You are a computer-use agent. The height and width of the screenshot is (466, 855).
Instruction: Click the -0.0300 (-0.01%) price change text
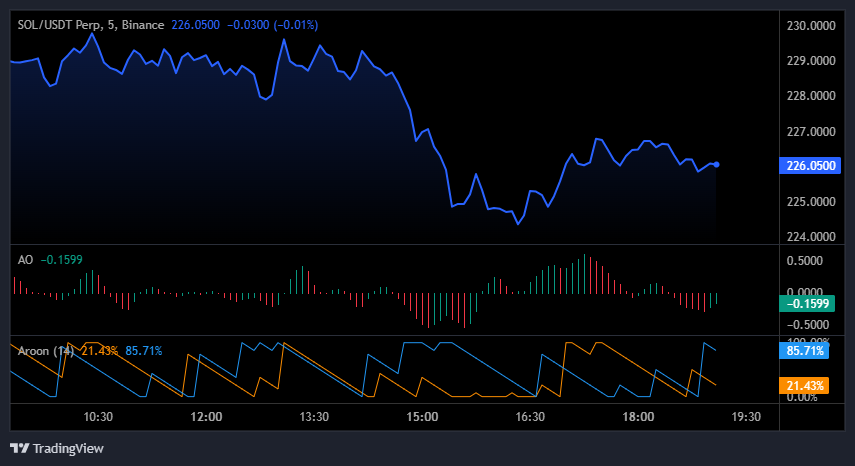tap(262, 24)
